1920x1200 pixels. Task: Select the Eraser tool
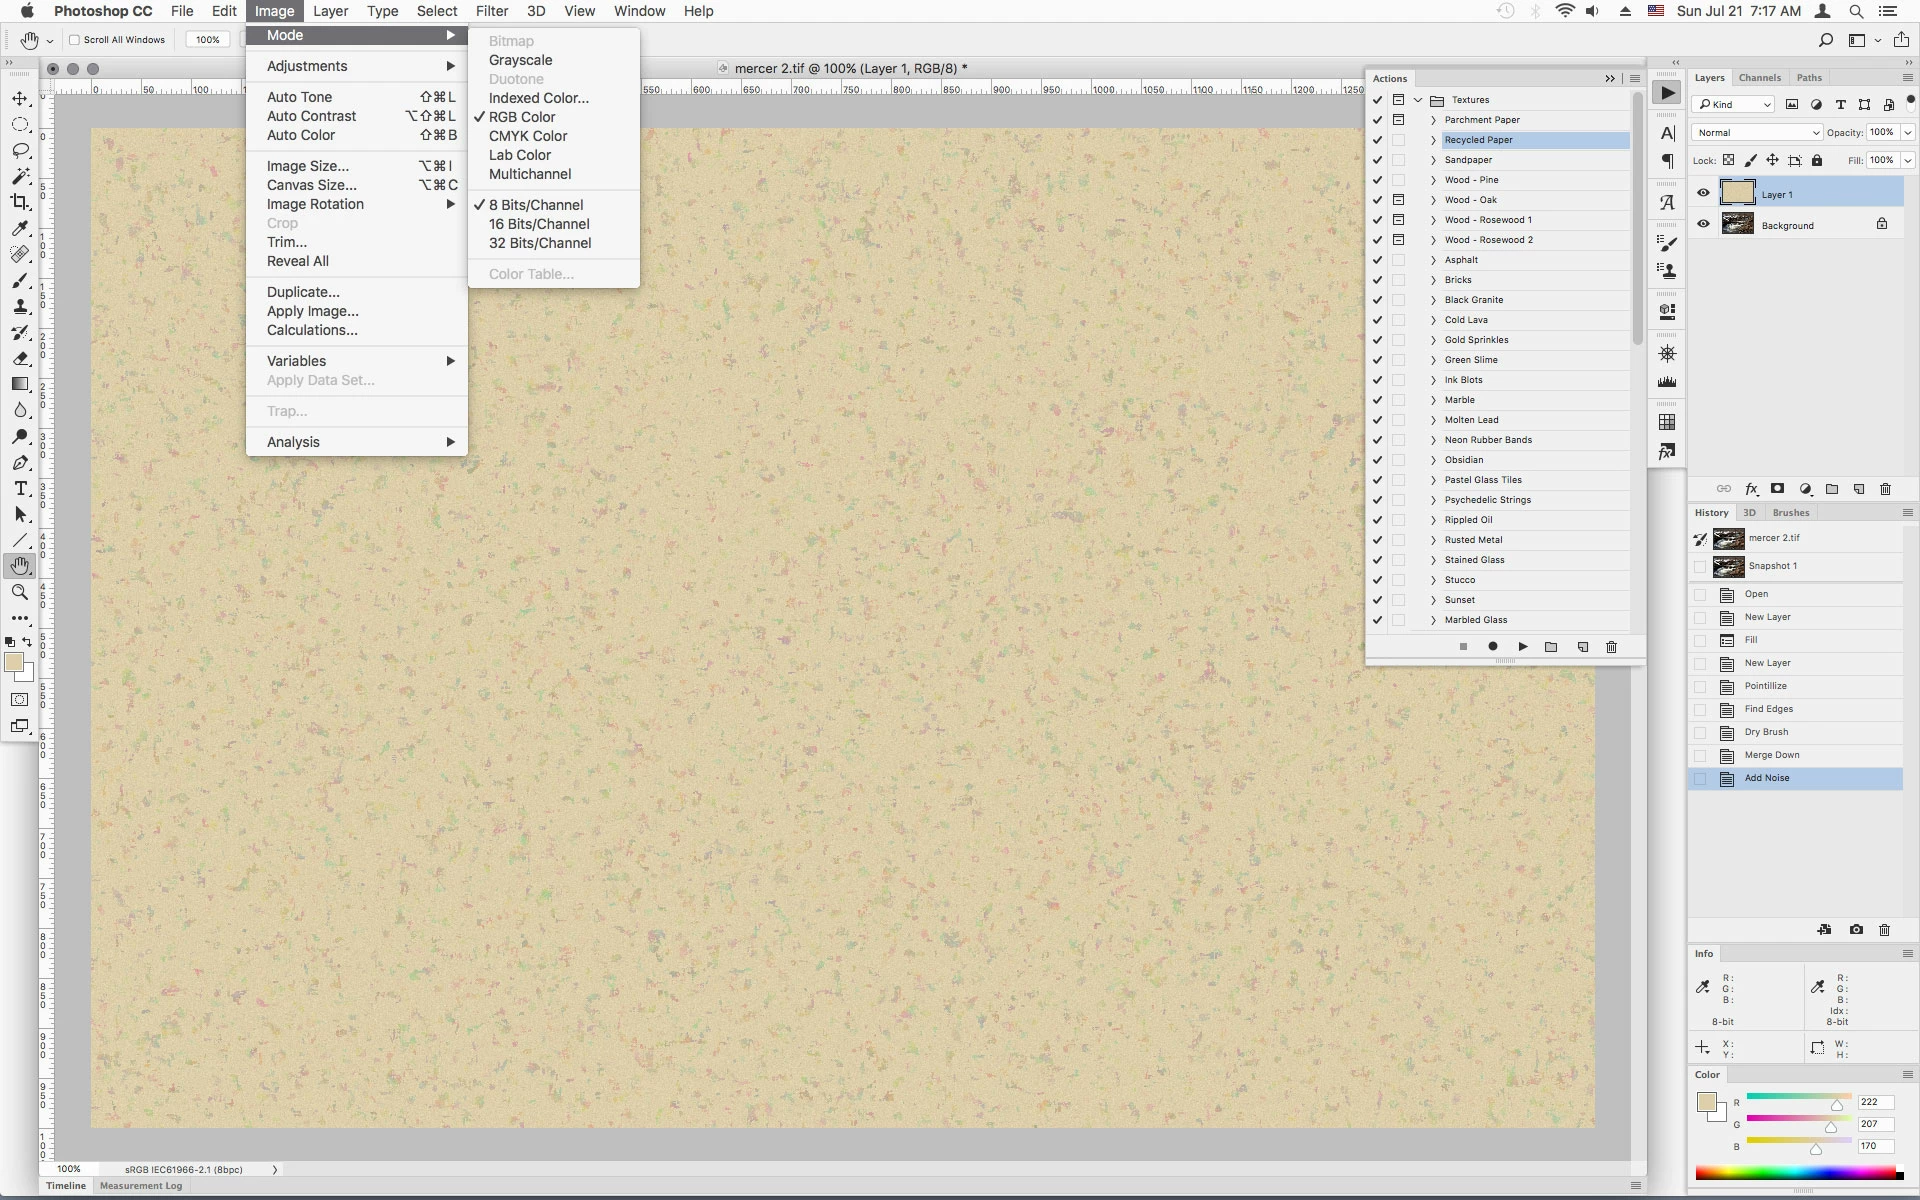click(x=20, y=358)
